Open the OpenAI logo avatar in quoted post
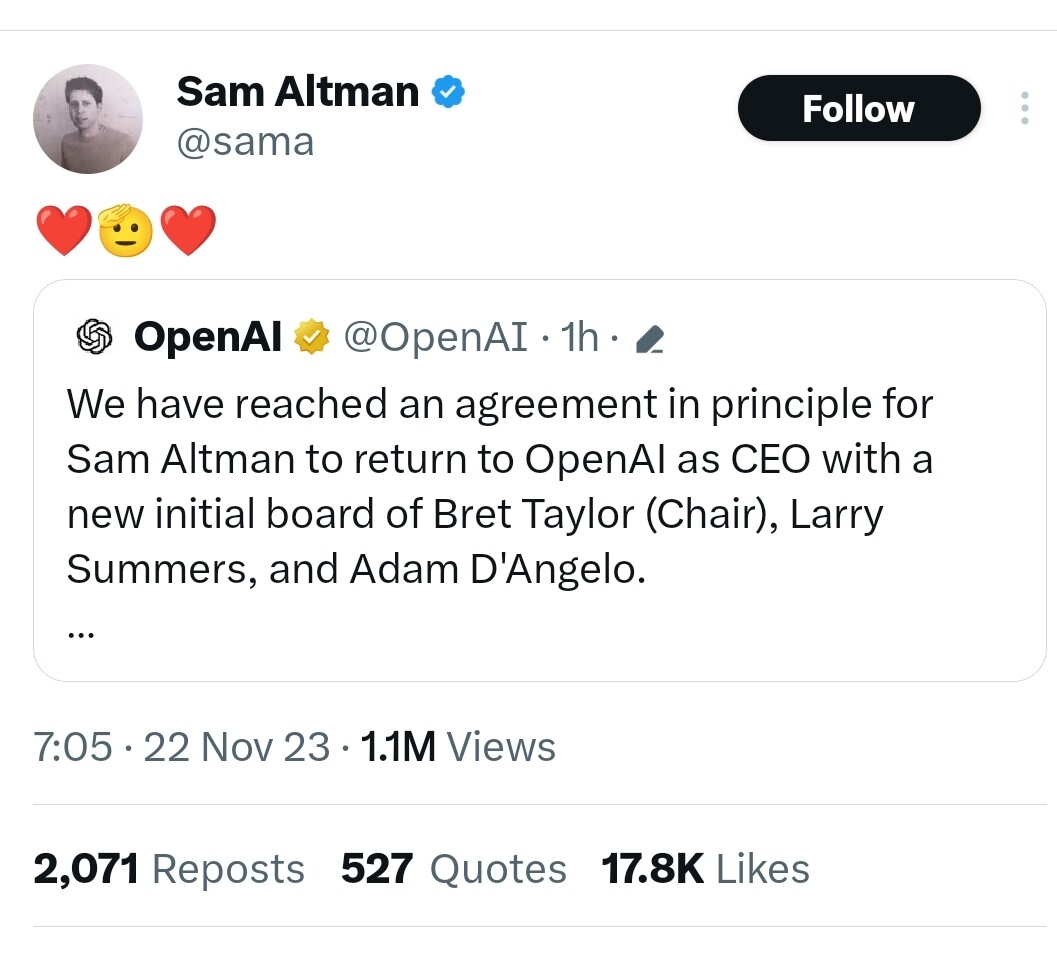This screenshot has width=1057, height=954. coord(94,336)
